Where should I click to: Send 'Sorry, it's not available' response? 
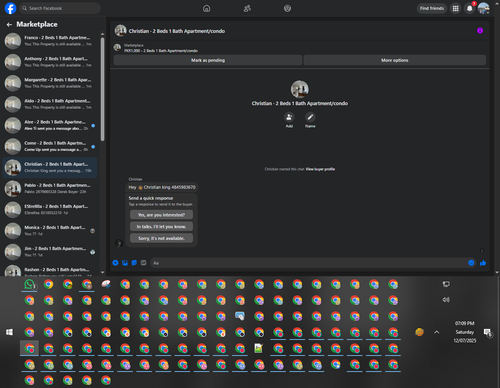161,238
